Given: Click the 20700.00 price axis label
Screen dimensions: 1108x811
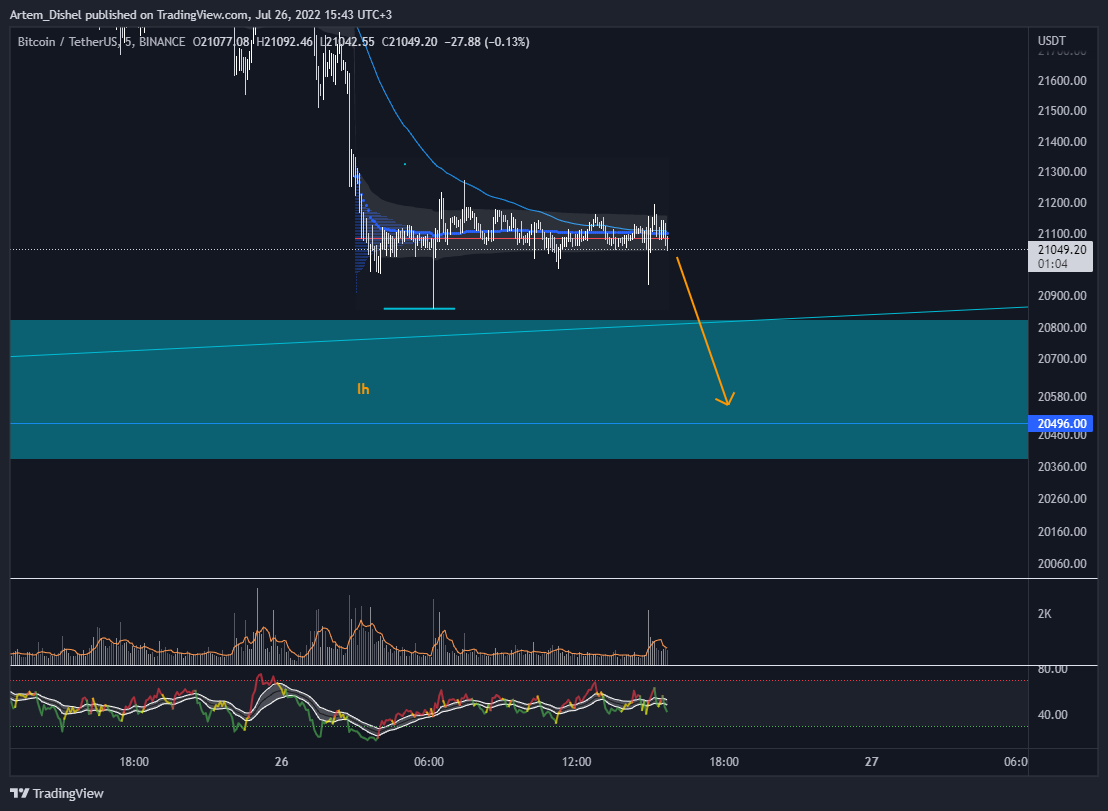Looking at the screenshot, I should point(1061,359).
